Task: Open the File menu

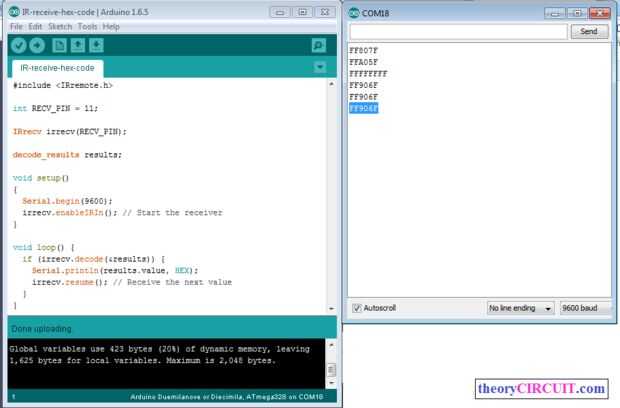Action: (x=16, y=26)
